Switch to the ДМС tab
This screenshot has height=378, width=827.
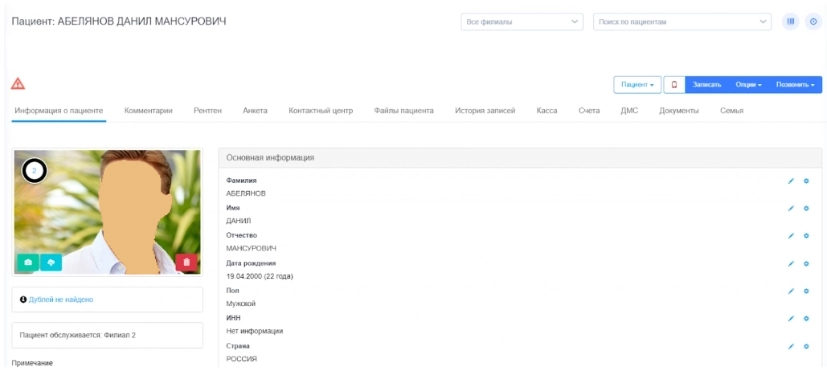click(x=629, y=111)
